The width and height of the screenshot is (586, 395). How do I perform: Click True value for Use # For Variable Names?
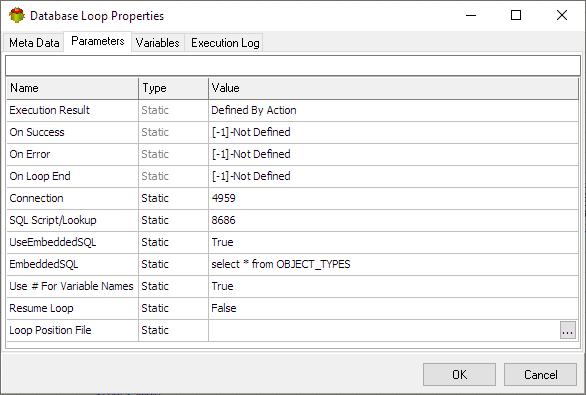(222, 286)
